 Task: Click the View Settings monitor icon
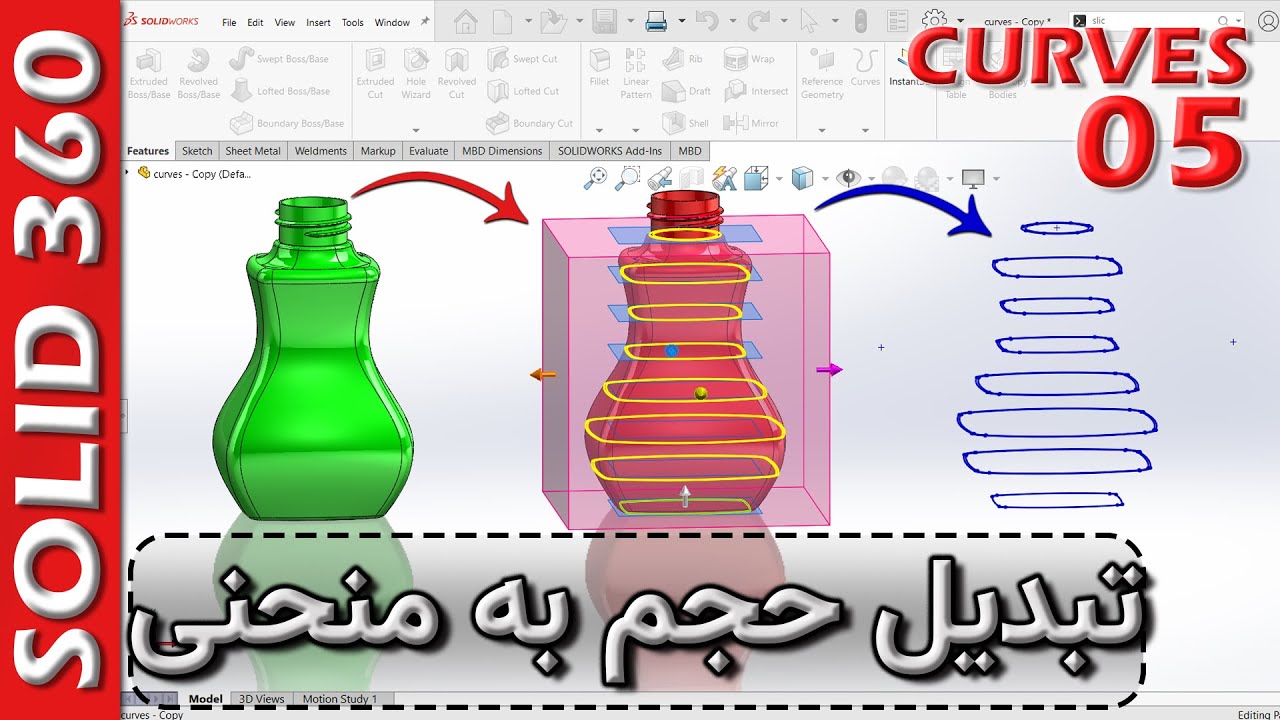pyautogui.click(x=973, y=178)
